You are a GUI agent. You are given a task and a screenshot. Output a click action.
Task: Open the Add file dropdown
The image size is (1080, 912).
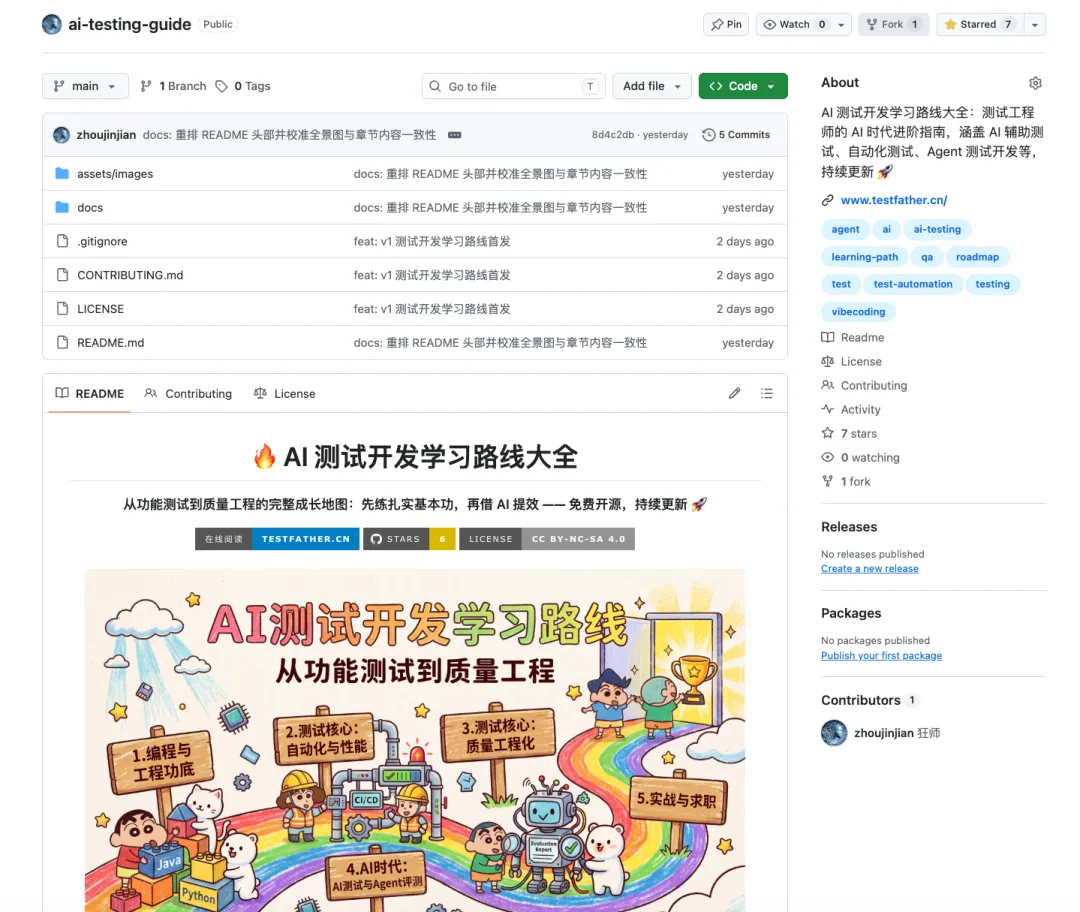coord(652,86)
